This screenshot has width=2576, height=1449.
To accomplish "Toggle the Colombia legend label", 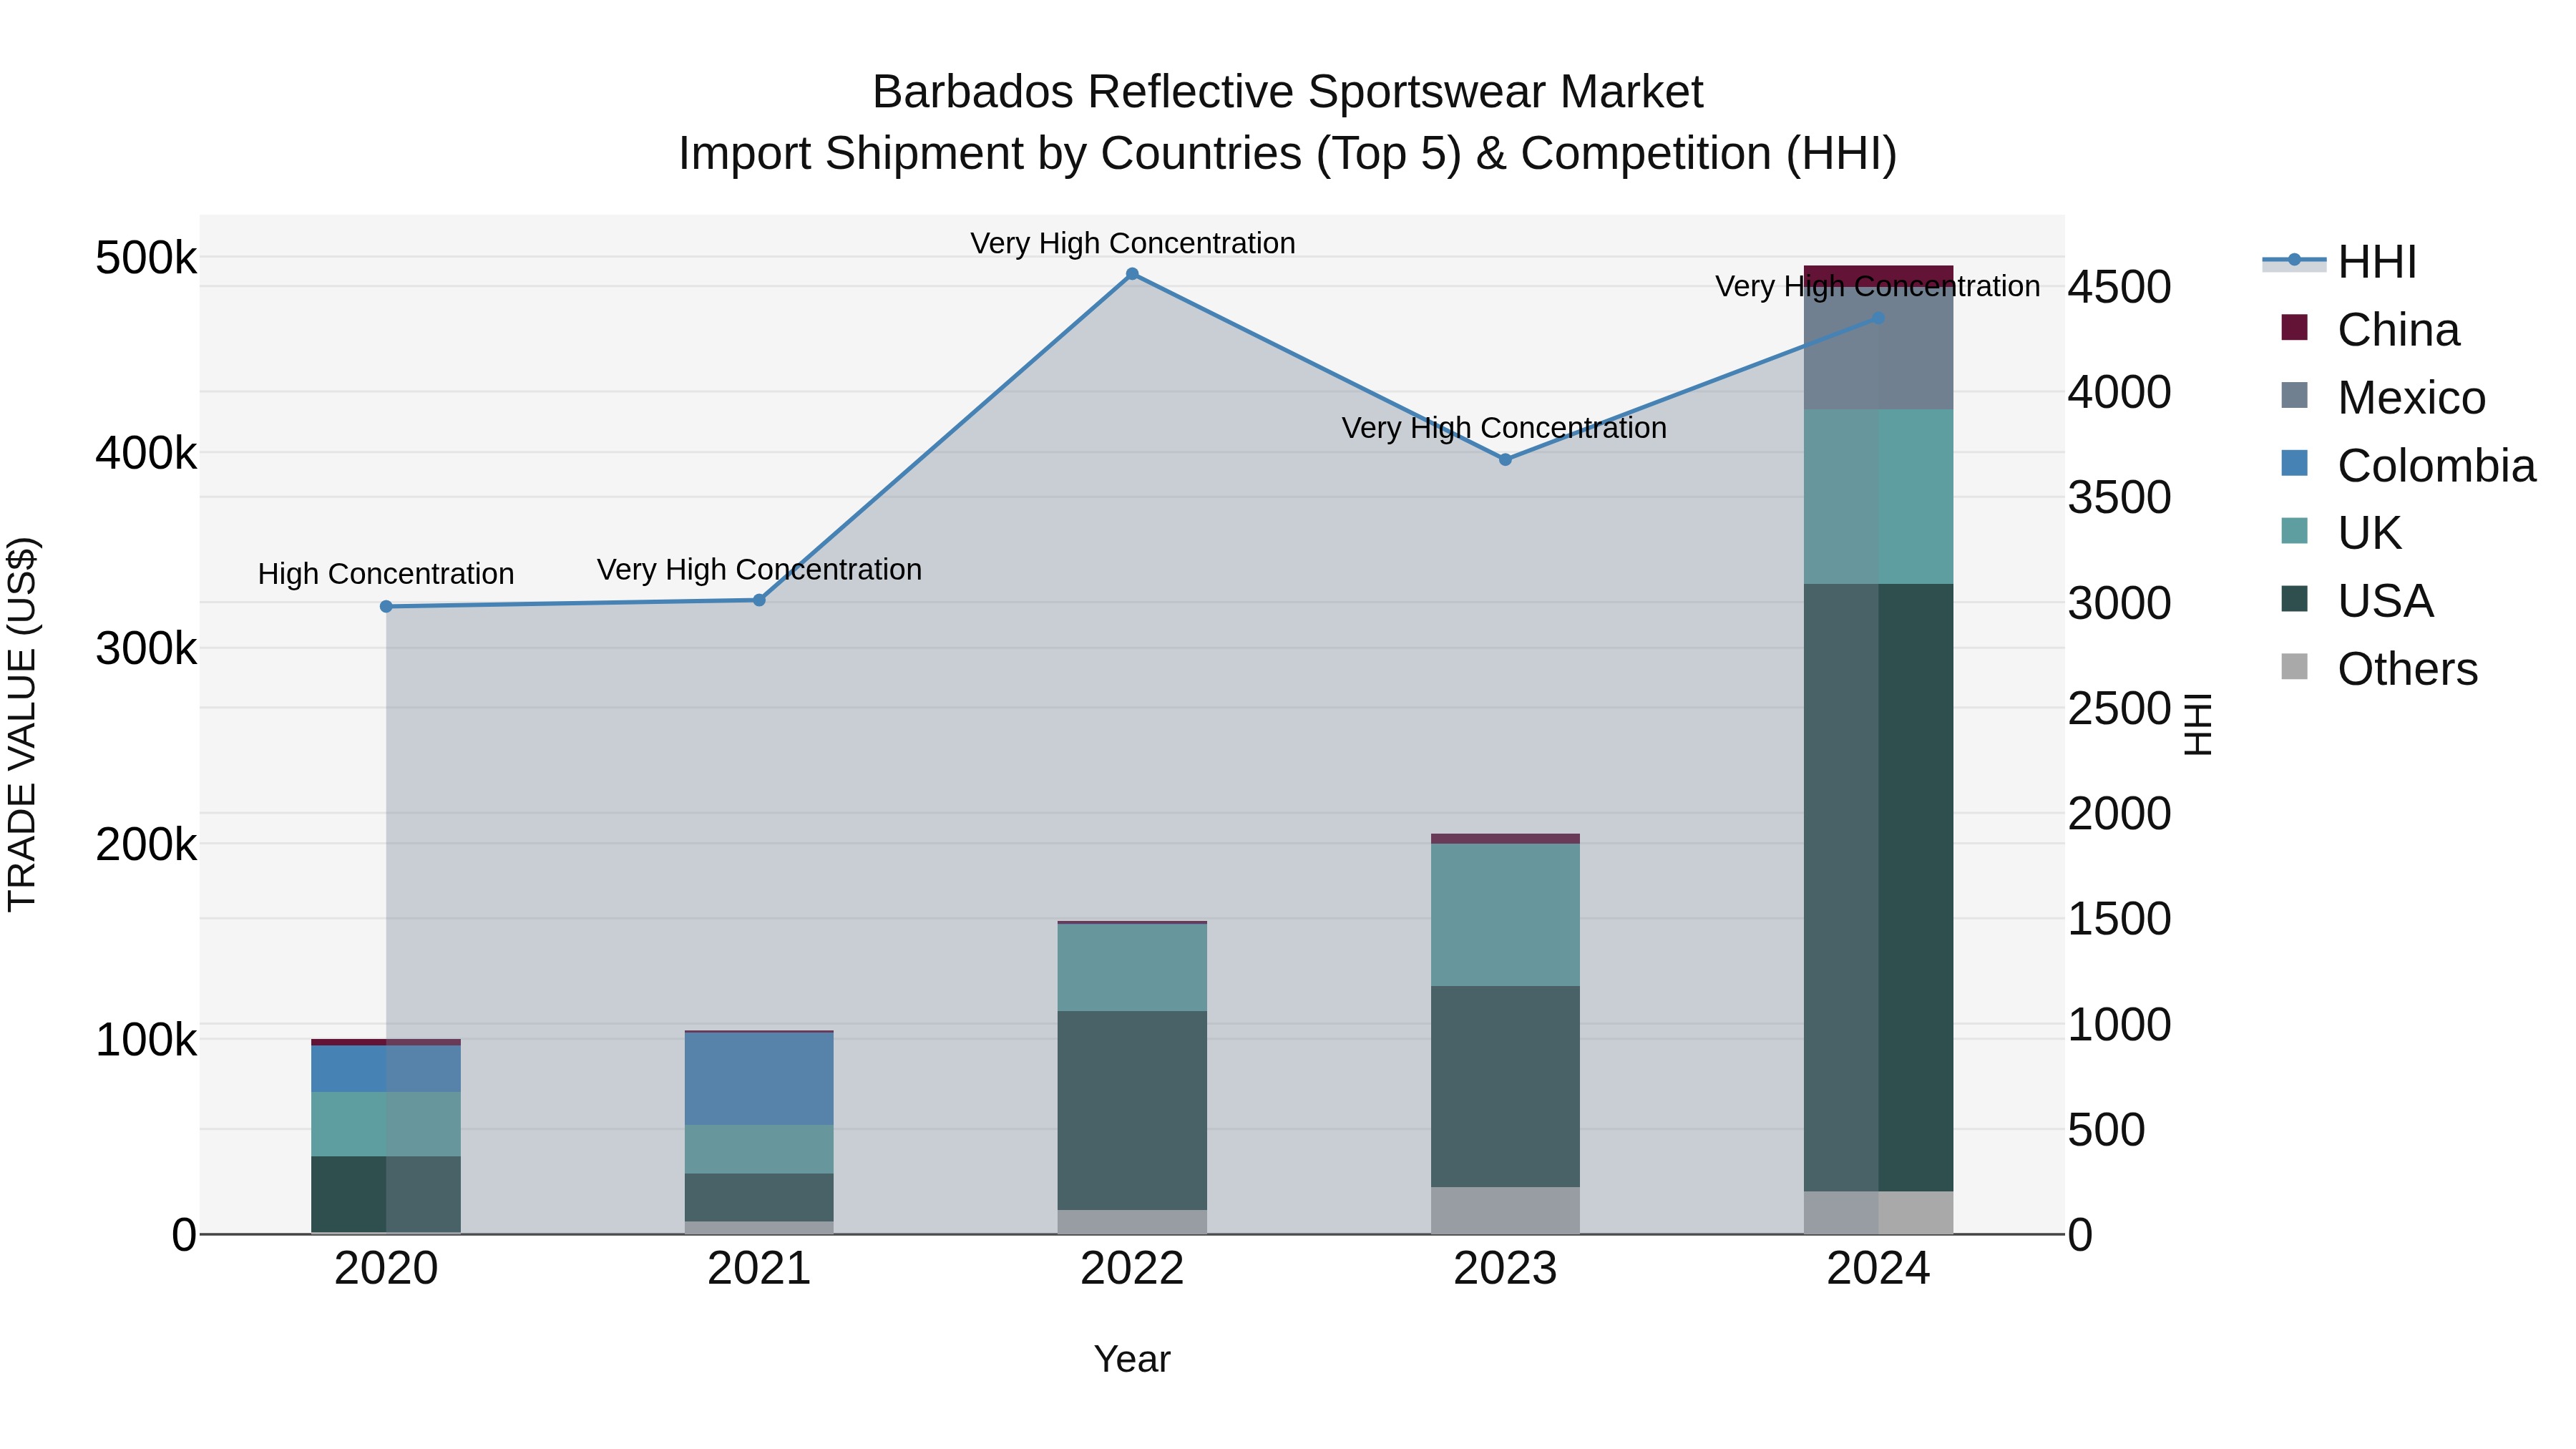I will [x=2436, y=466].
